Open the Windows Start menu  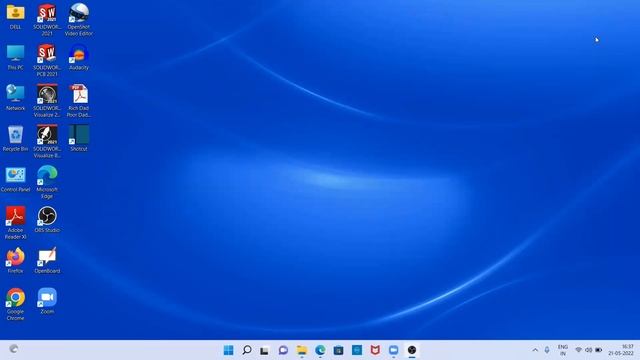[229, 350]
